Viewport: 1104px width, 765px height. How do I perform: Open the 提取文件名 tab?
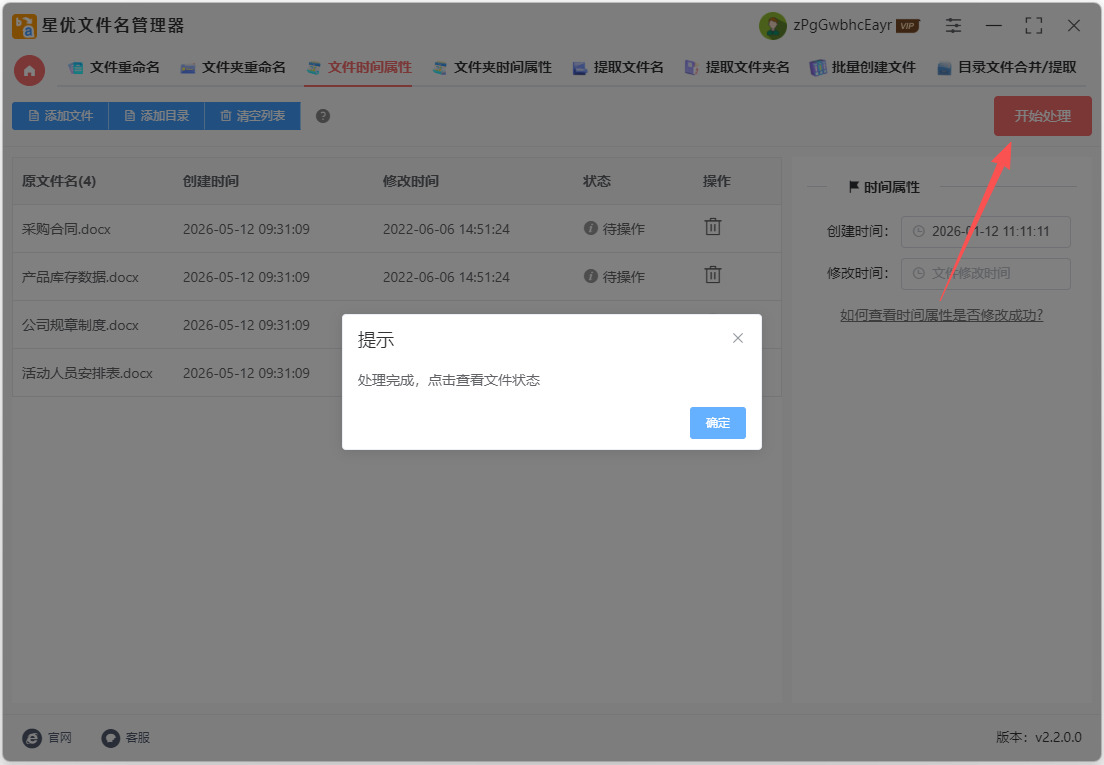pyautogui.click(x=618, y=68)
